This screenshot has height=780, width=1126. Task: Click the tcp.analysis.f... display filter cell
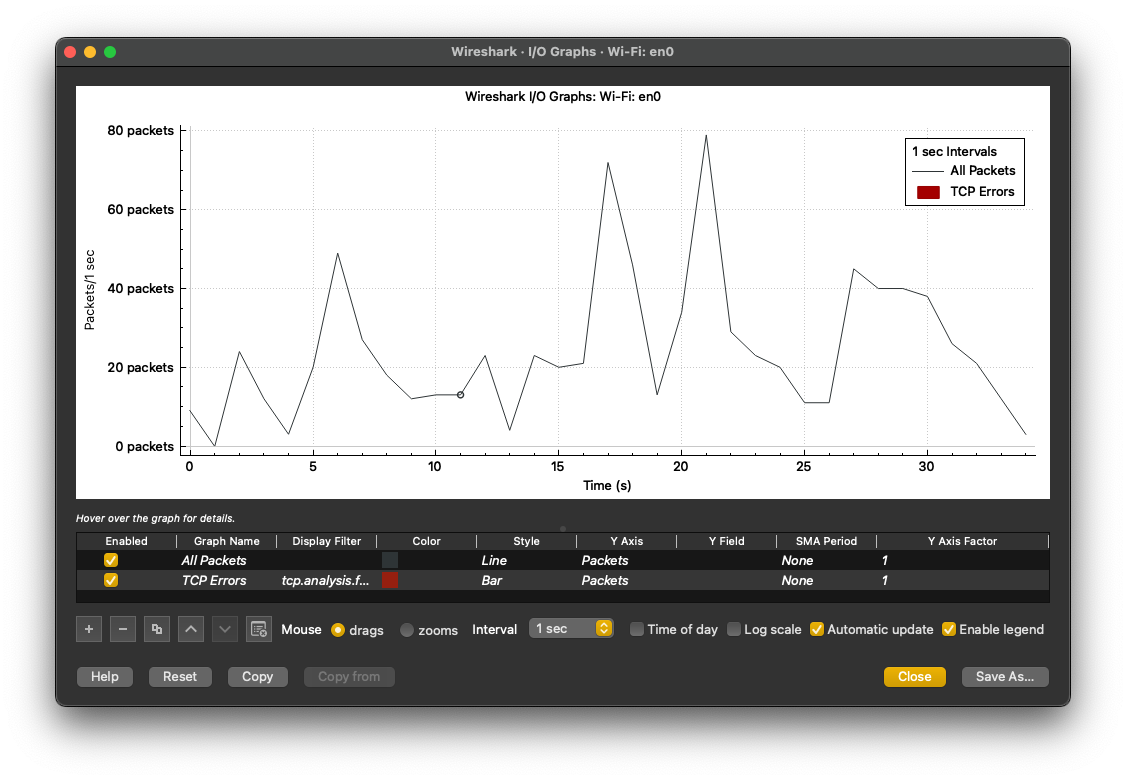[325, 580]
